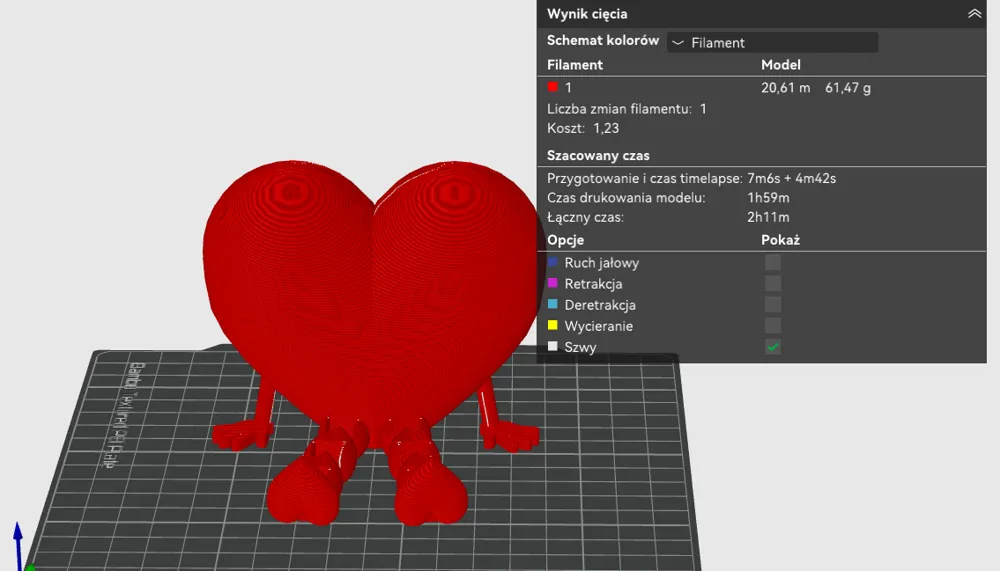Uncheck the Szwy display checkbox
The image size is (1000, 571).
coord(772,347)
